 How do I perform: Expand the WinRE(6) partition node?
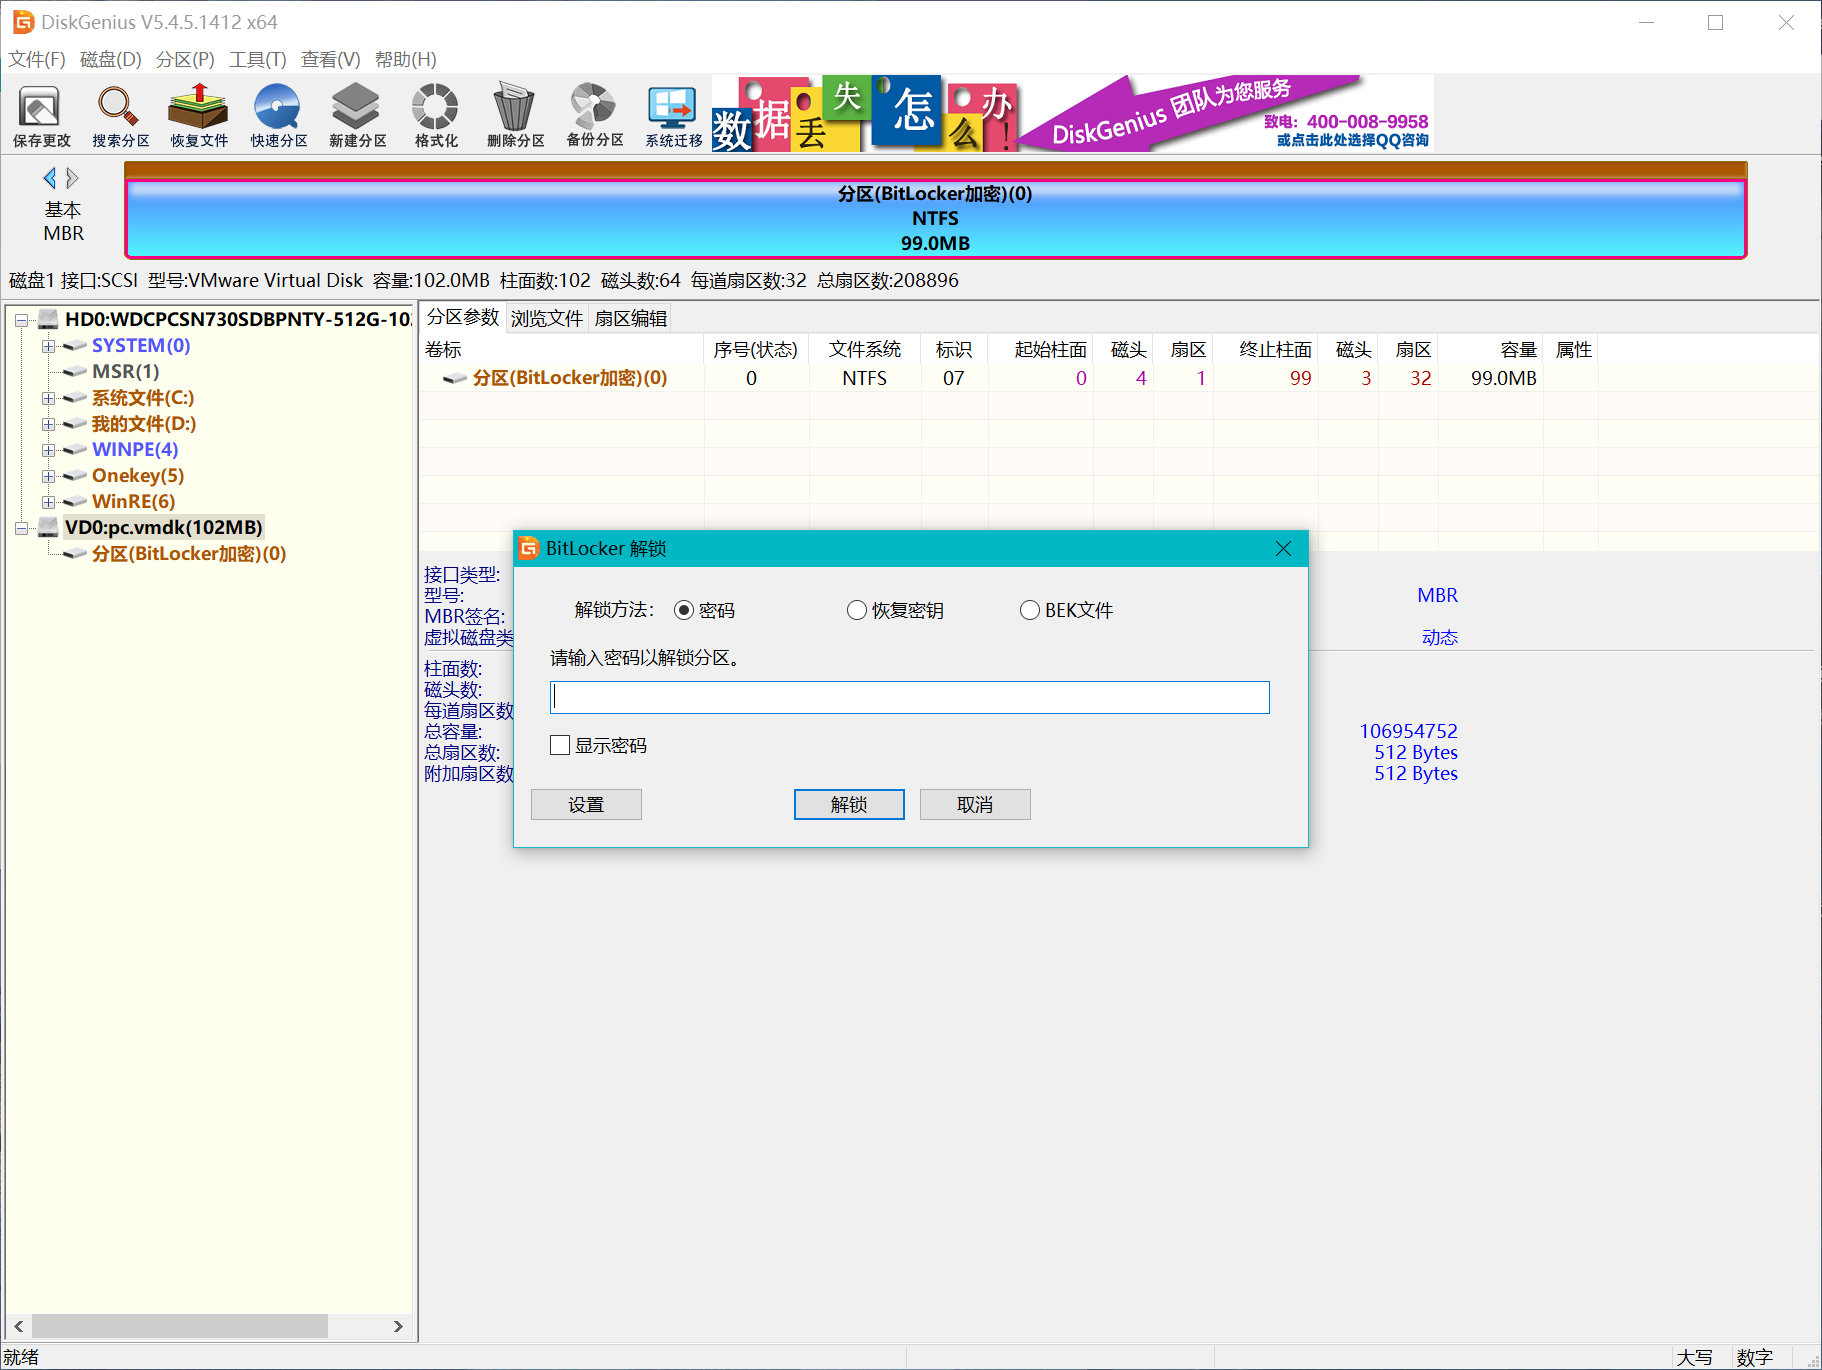[x=47, y=502]
